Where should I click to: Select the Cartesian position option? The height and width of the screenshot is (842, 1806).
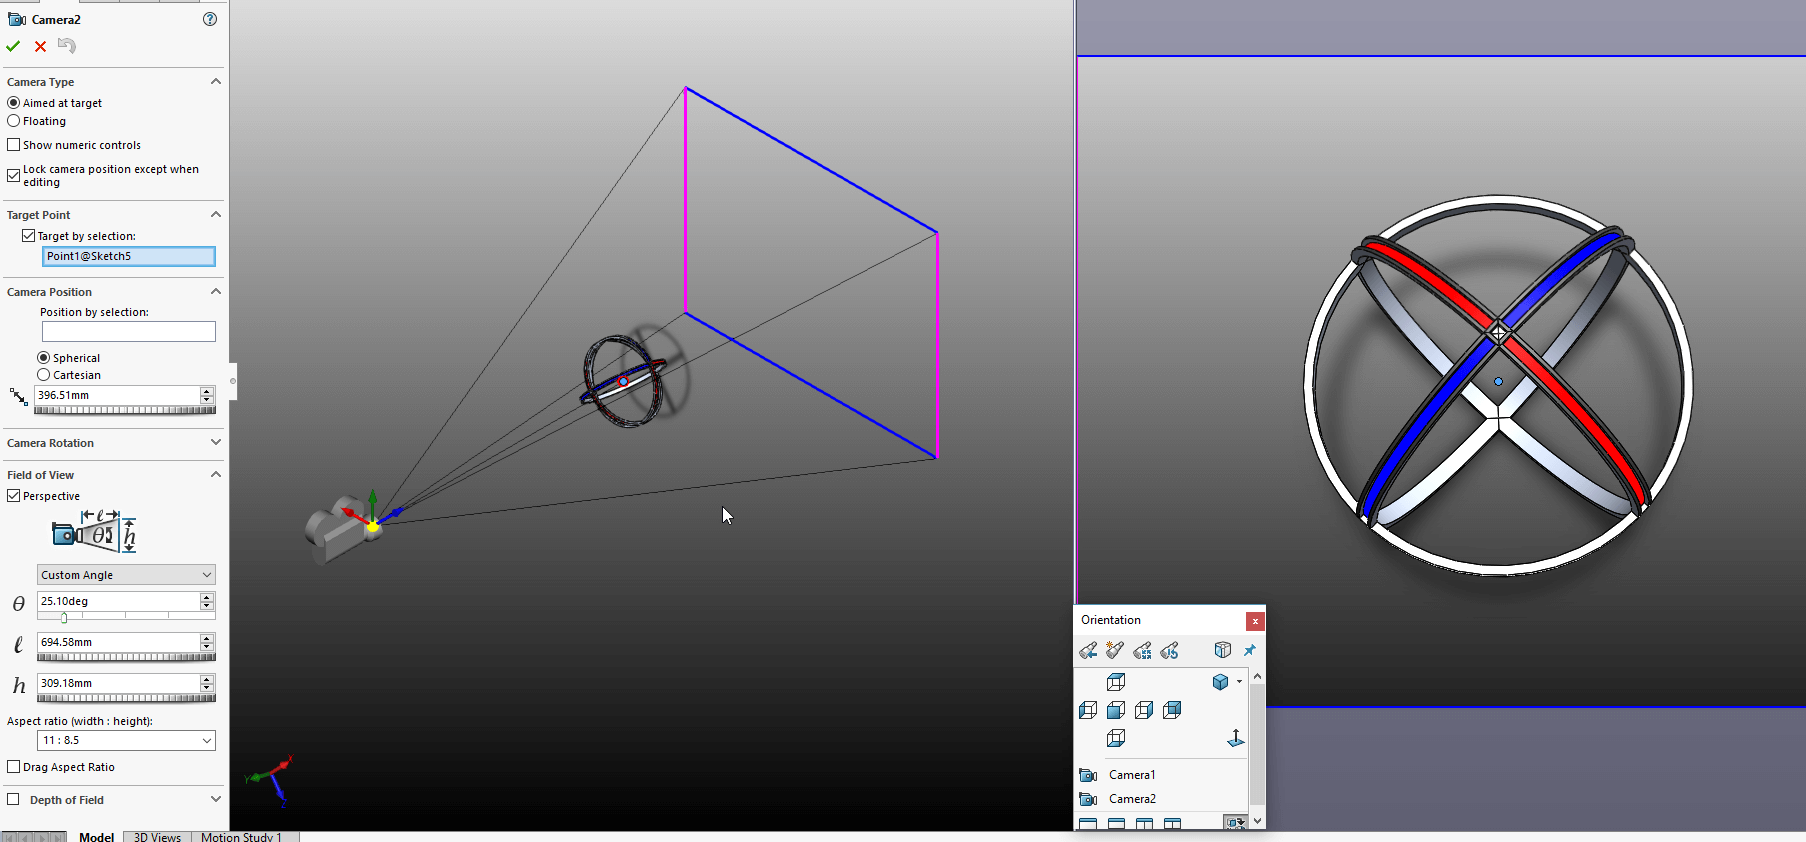pos(44,375)
